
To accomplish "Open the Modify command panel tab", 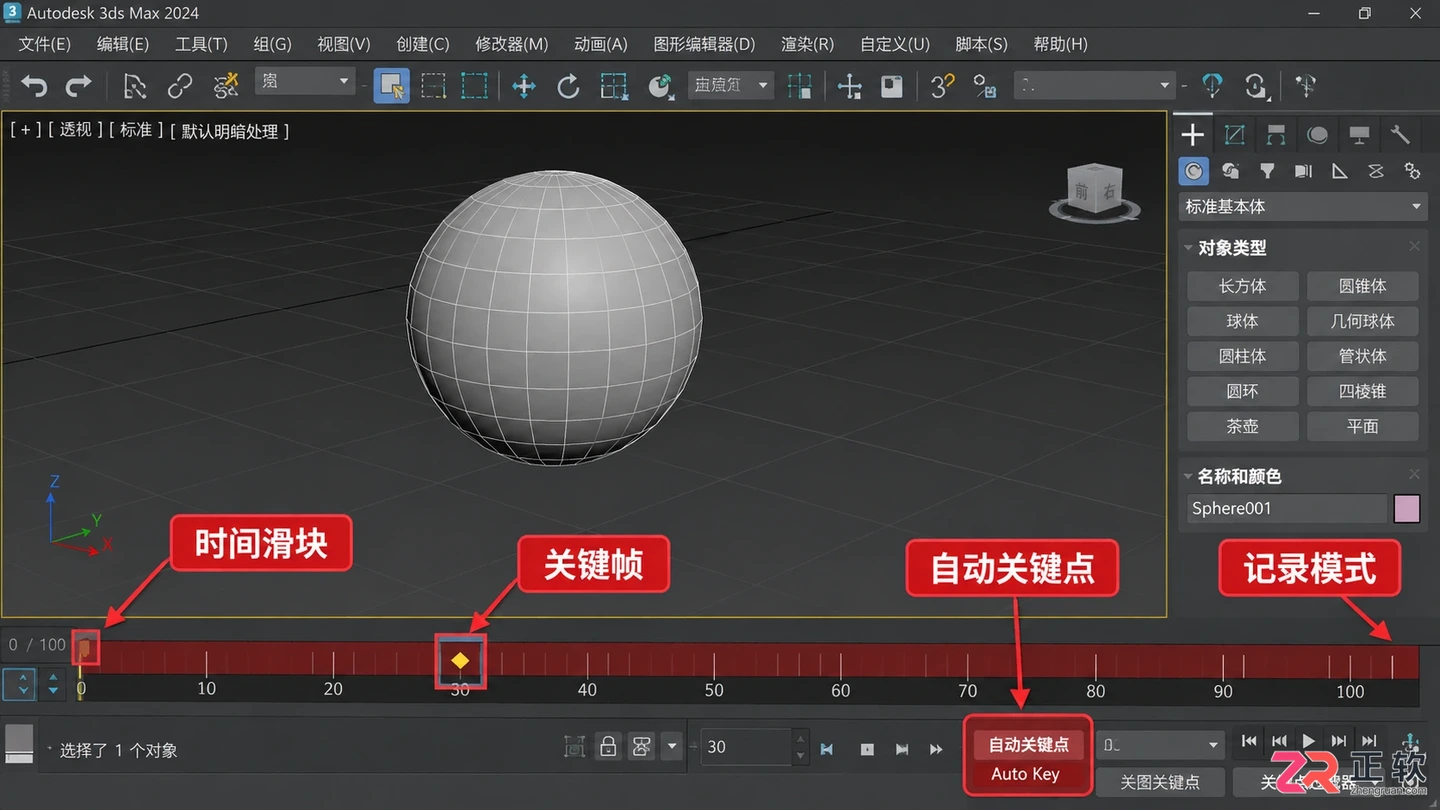I will (1235, 135).
